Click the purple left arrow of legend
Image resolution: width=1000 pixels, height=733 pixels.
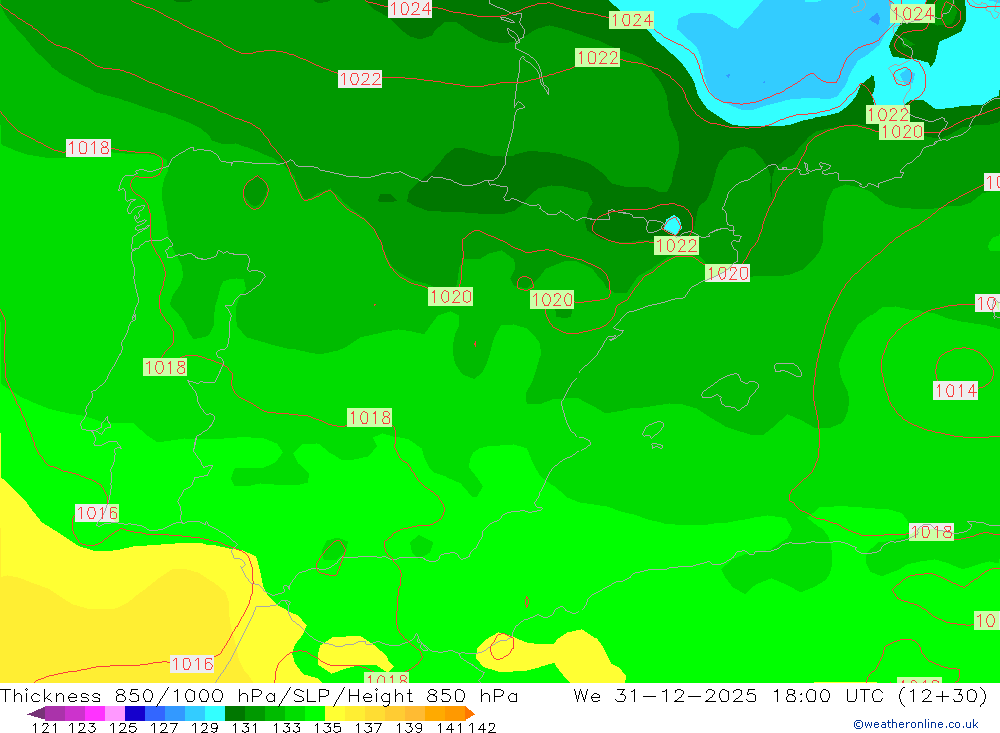pyautogui.click(x=36, y=713)
